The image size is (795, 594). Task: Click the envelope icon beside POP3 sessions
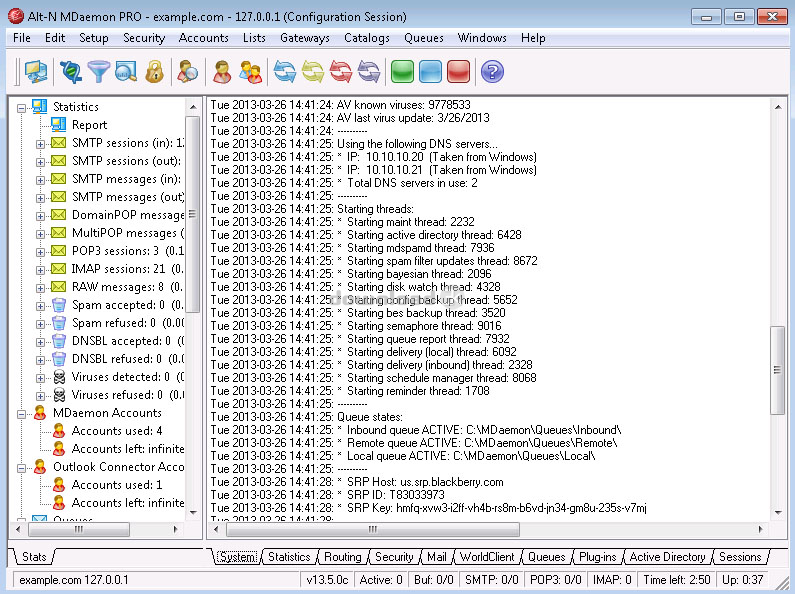(58, 250)
